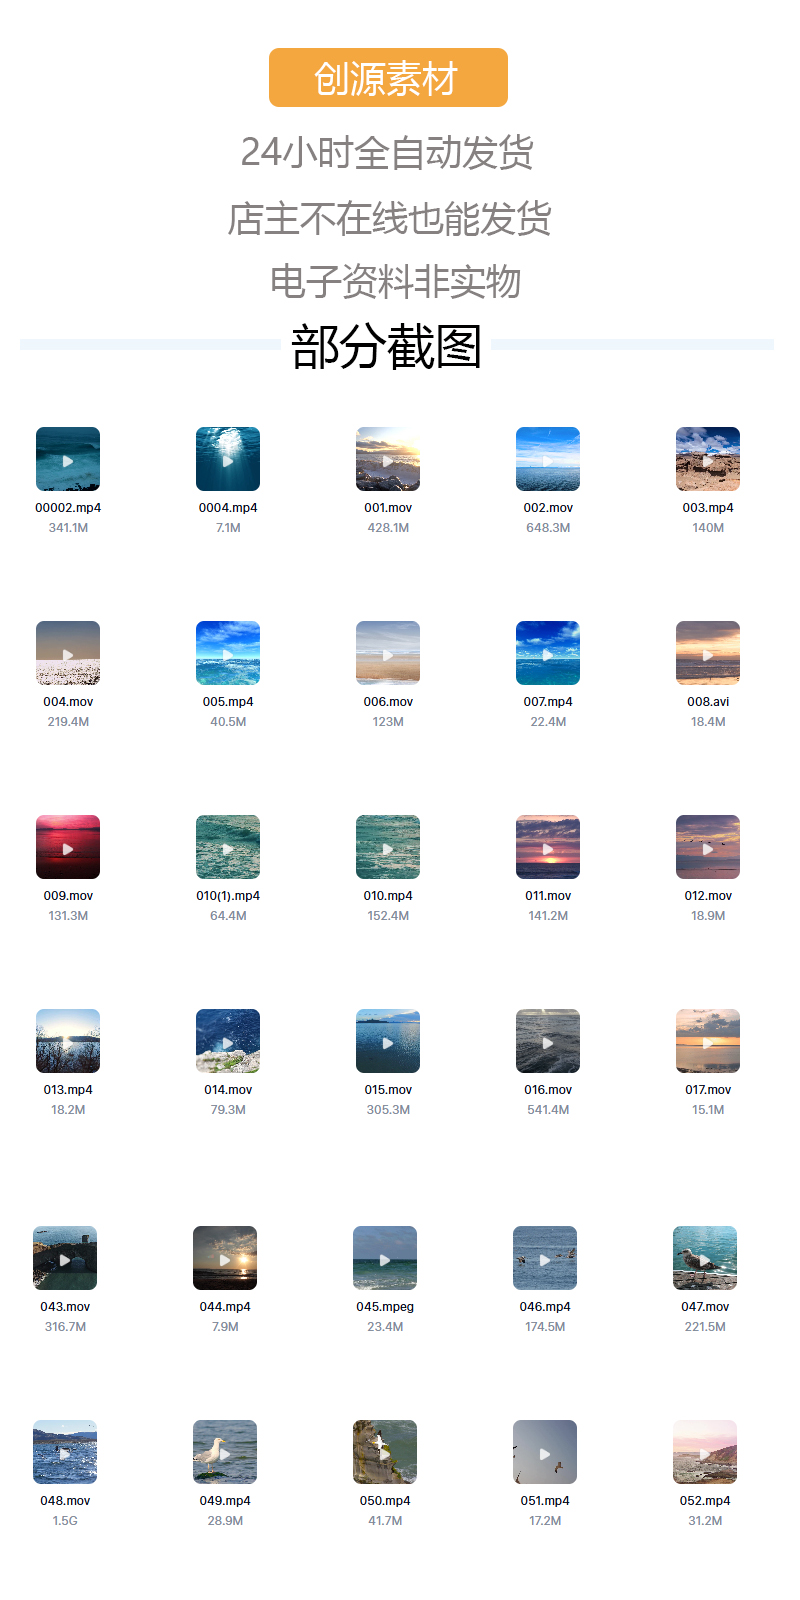Open the 050.mp4 video thumbnail

385,1452
